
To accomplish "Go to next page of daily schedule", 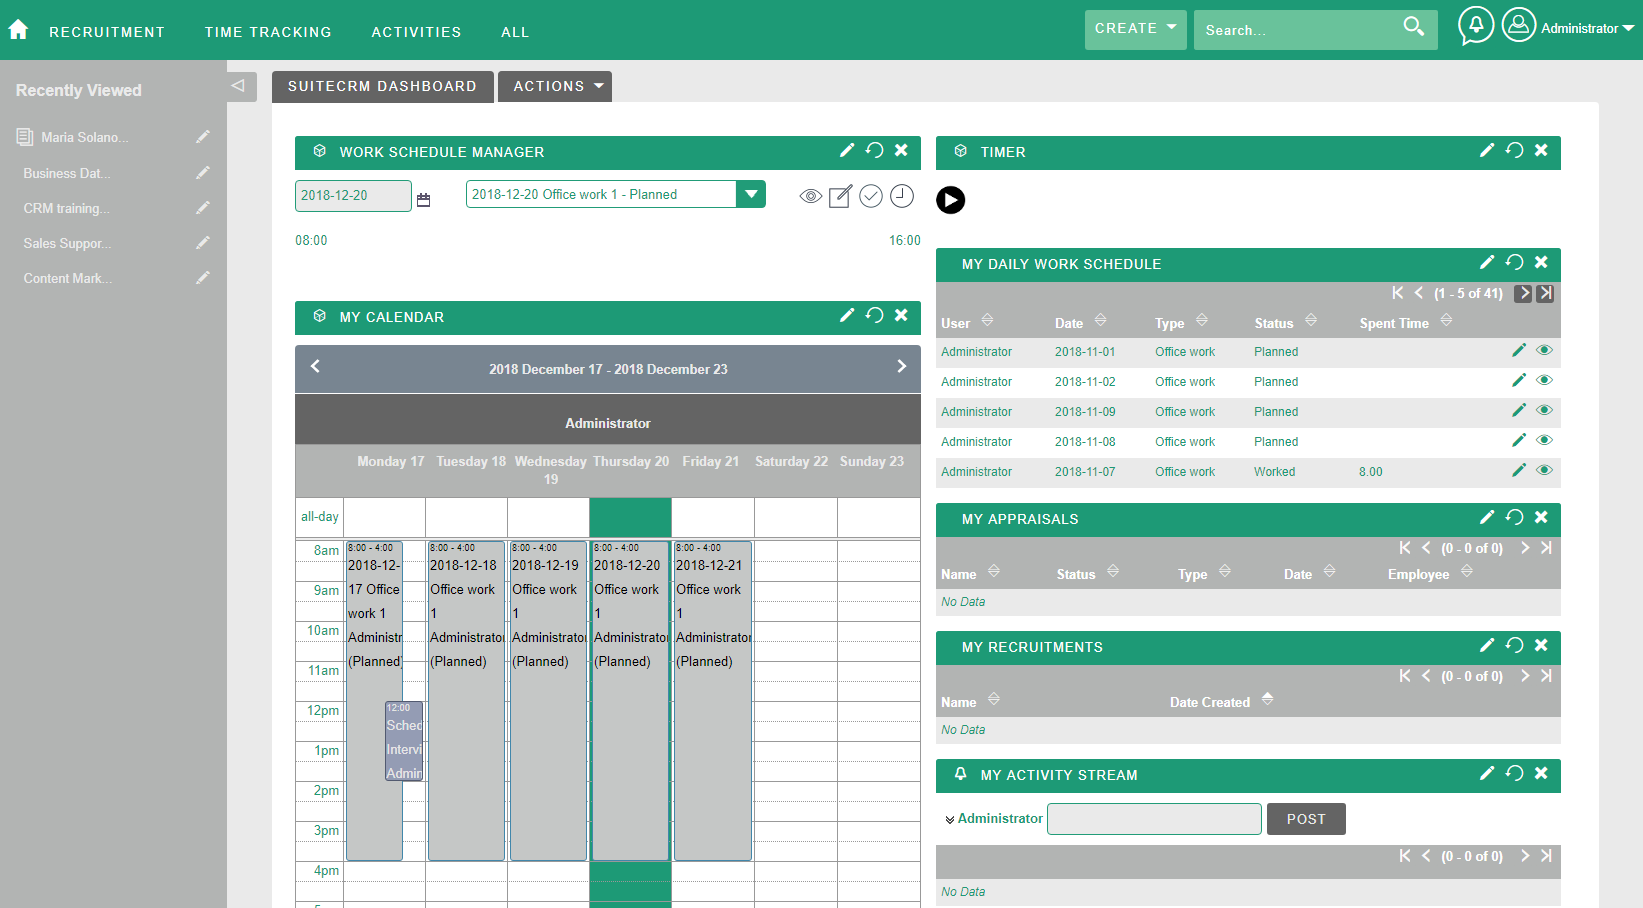I will (1523, 293).
